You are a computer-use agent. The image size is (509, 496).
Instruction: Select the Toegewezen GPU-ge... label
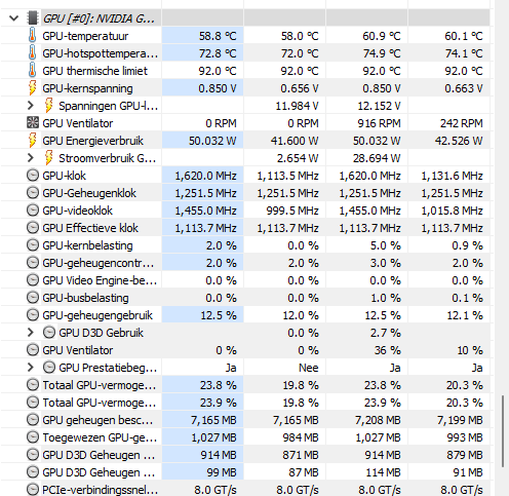(x=100, y=438)
